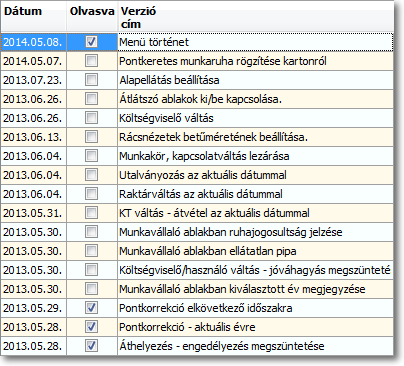Viewport: 404px width, 366px height.
Task: Check Olvasva for Munkavállaló ablakban ellátatlan pipa
Action: pyautogui.click(x=91, y=251)
